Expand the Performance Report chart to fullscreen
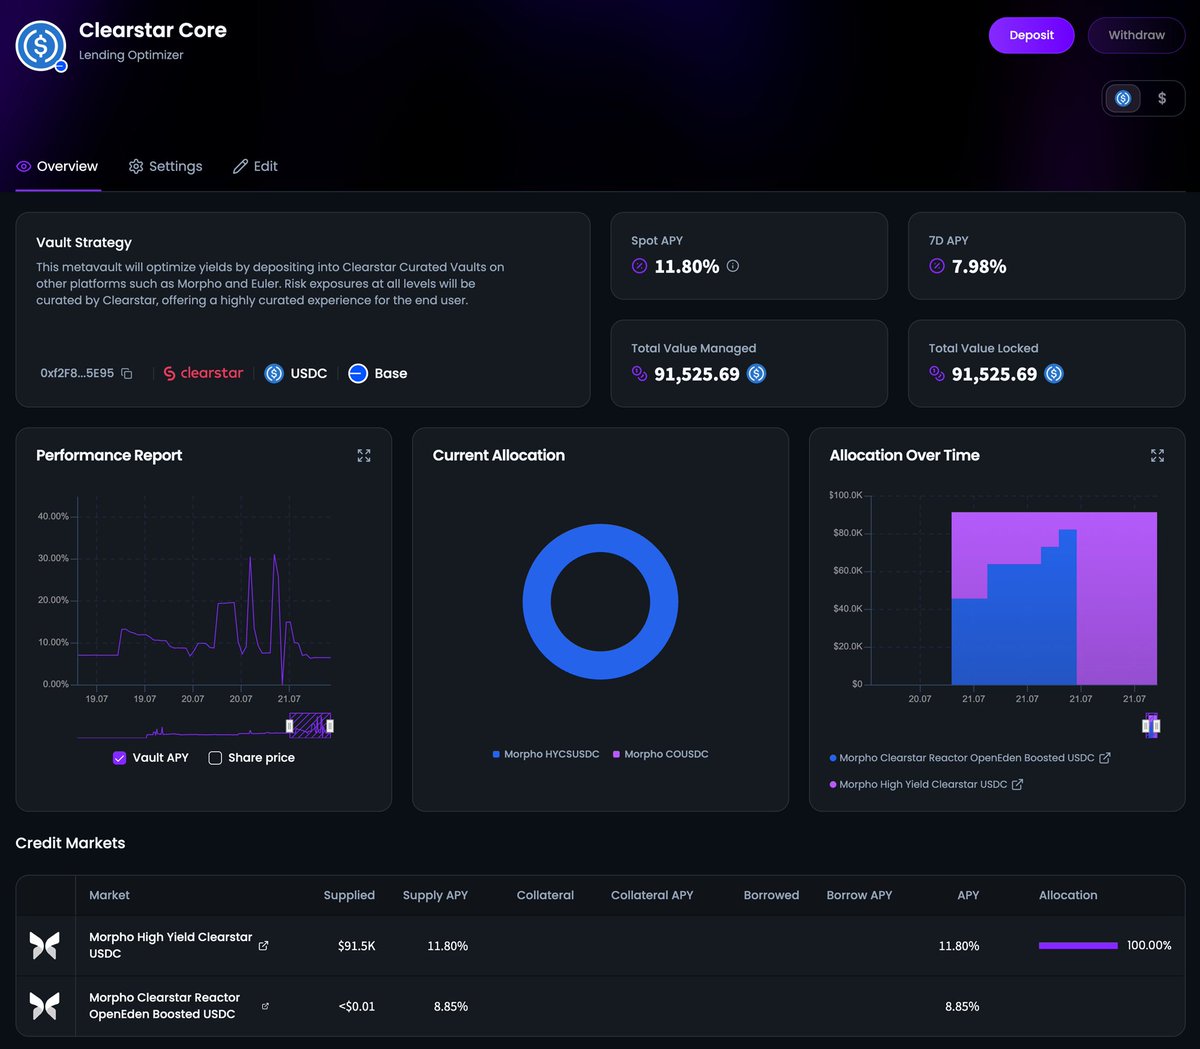Viewport: 1200px width, 1049px height. pos(364,455)
